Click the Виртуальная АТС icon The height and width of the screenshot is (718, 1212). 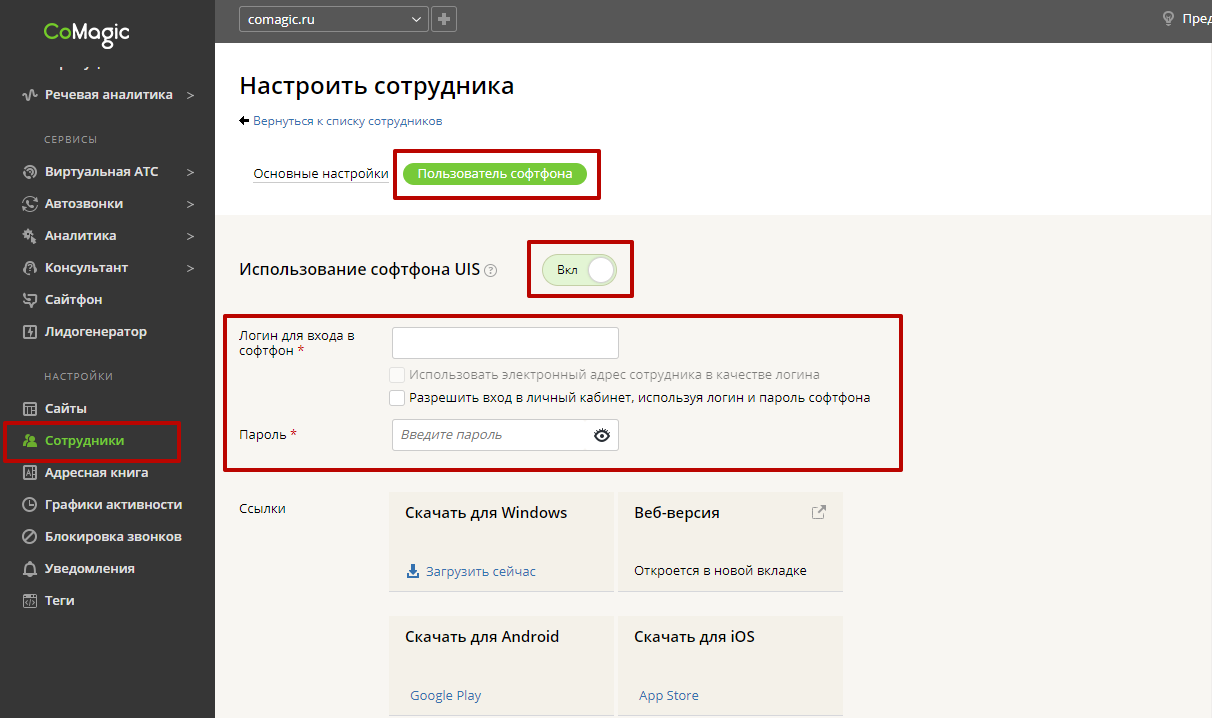pos(30,172)
